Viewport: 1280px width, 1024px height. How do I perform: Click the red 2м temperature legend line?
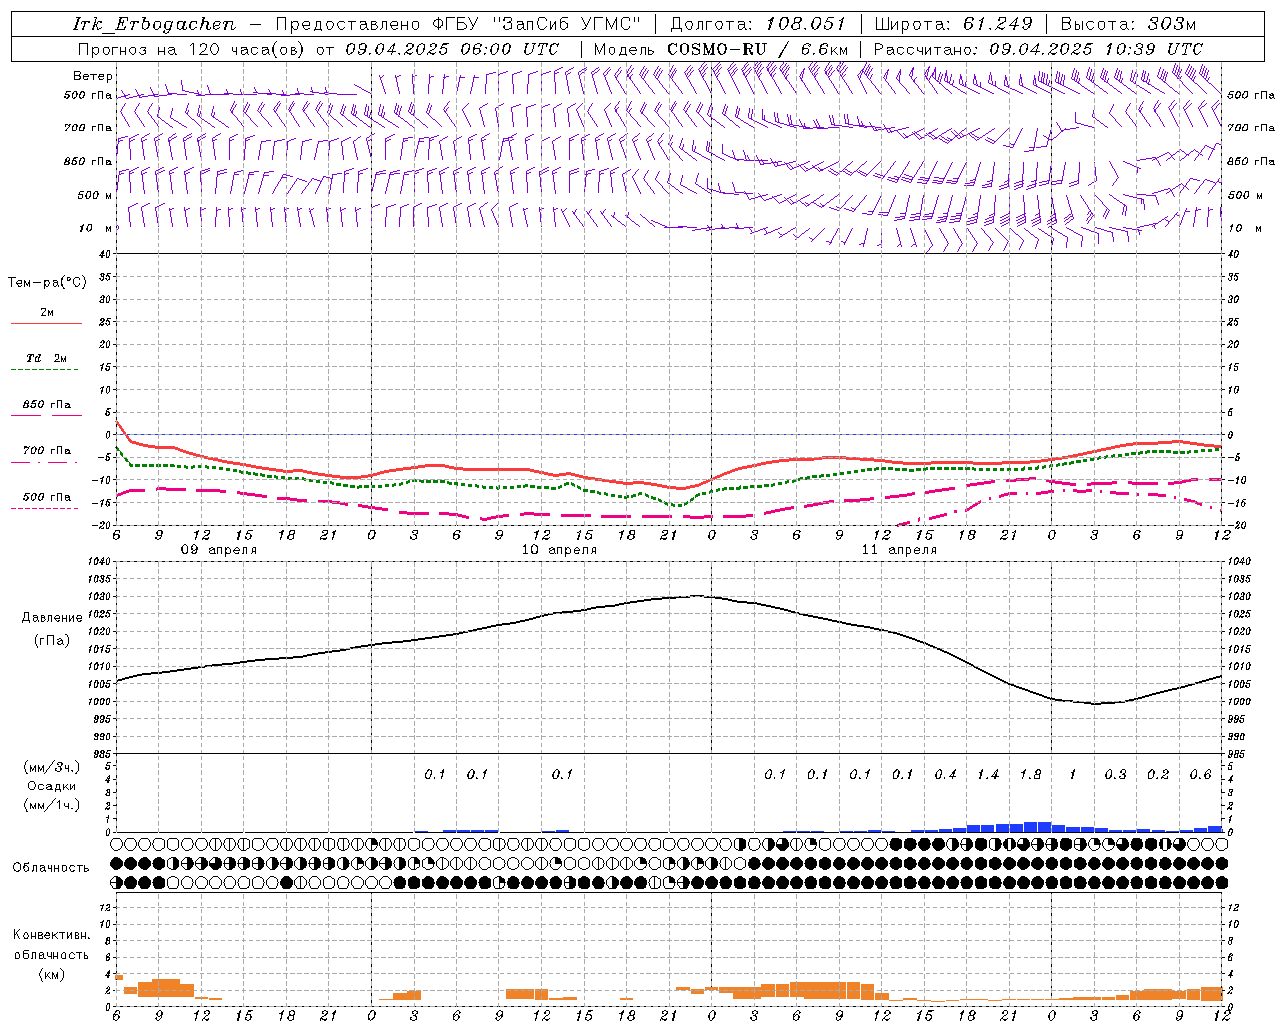(x=47, y=324)
